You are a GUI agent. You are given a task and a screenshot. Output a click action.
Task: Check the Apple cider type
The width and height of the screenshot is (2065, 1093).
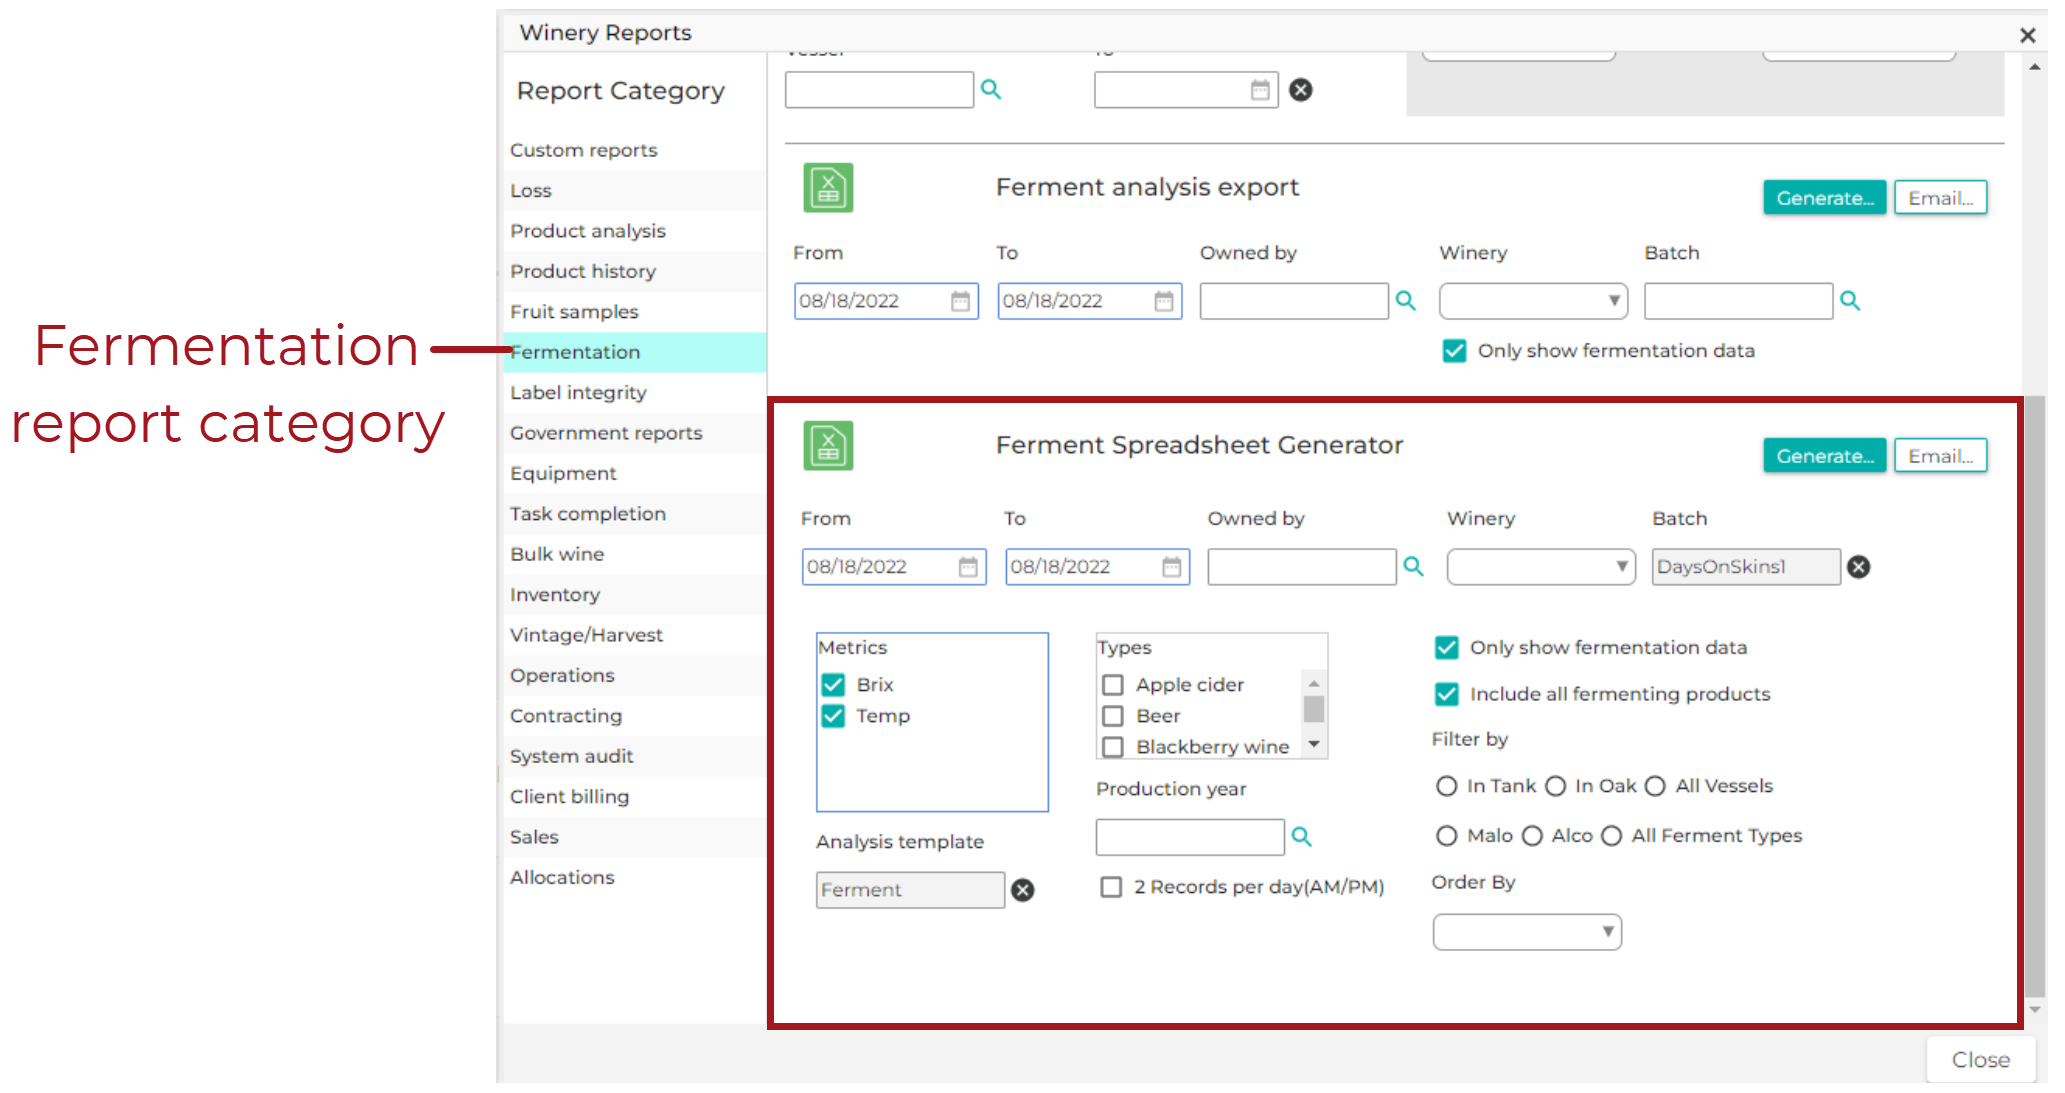(1112, 685)
